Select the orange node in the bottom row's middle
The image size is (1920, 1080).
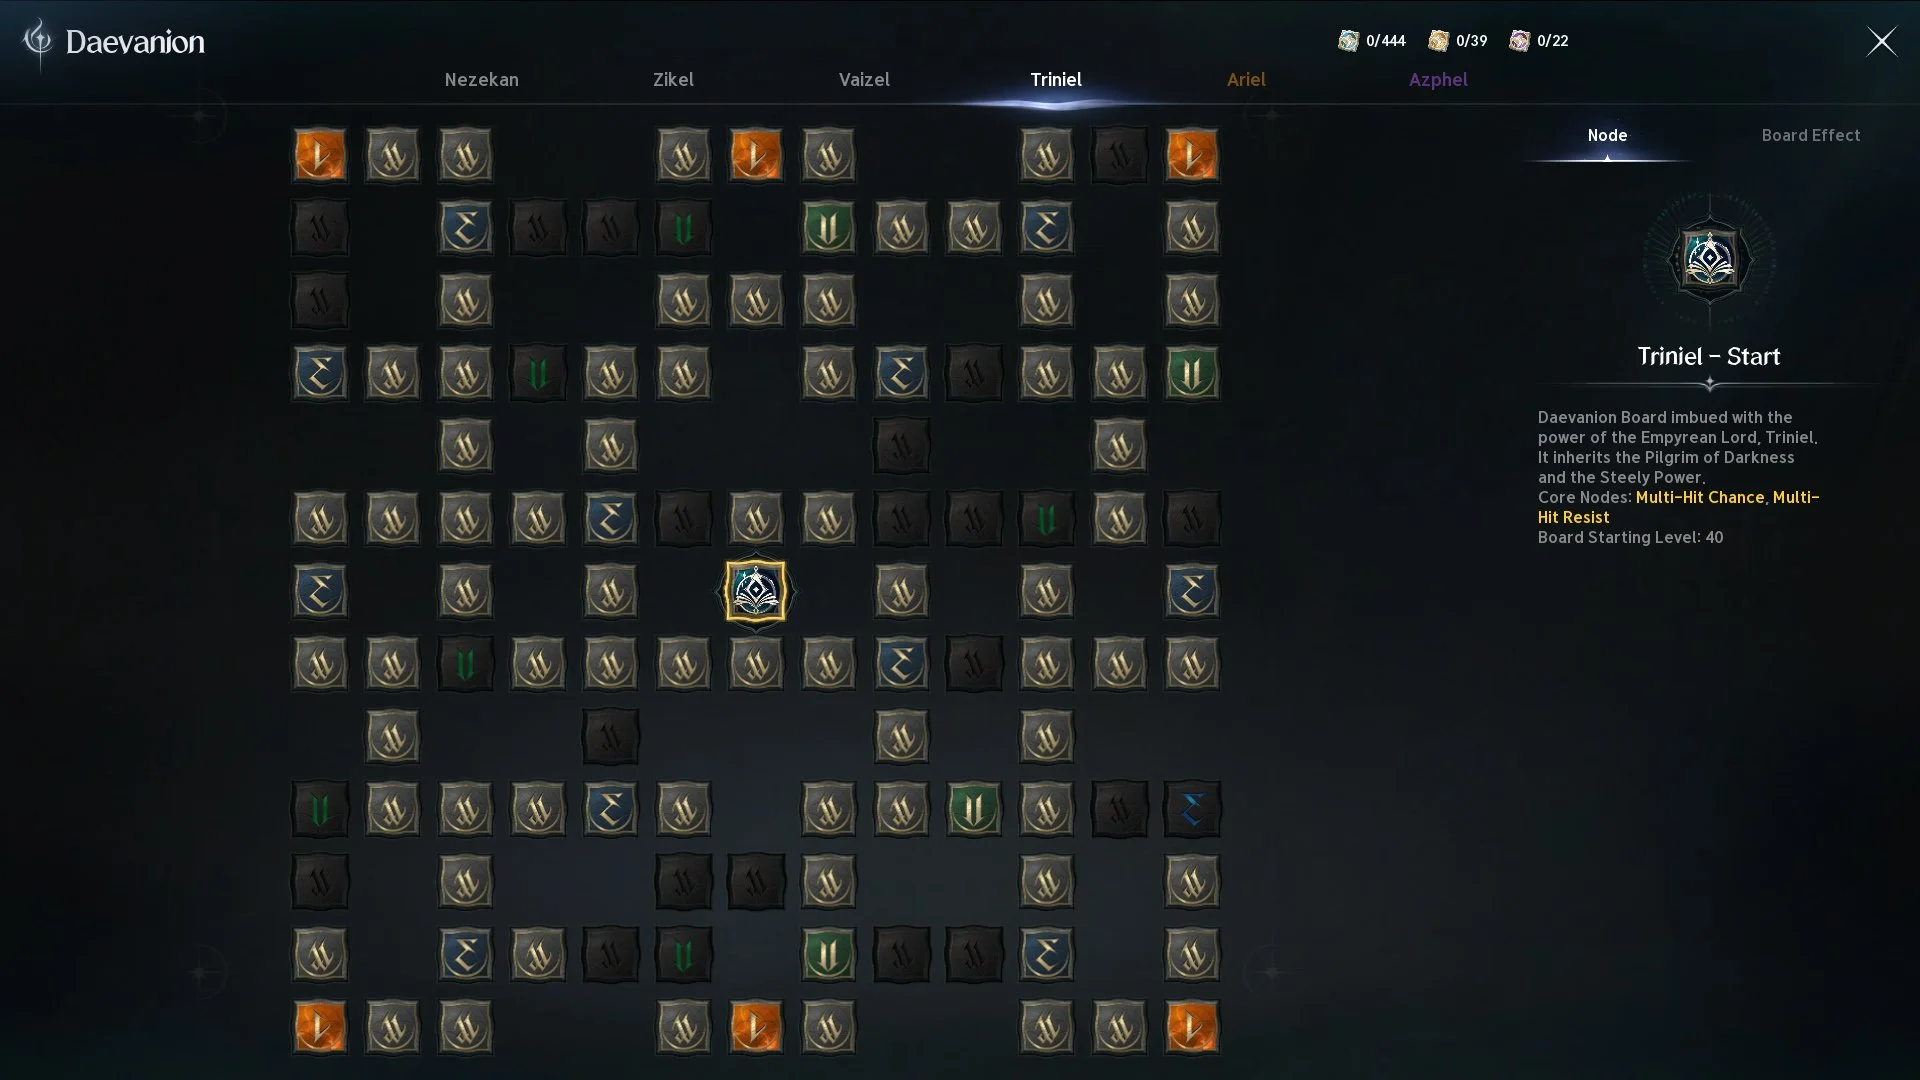point(755,1027)
